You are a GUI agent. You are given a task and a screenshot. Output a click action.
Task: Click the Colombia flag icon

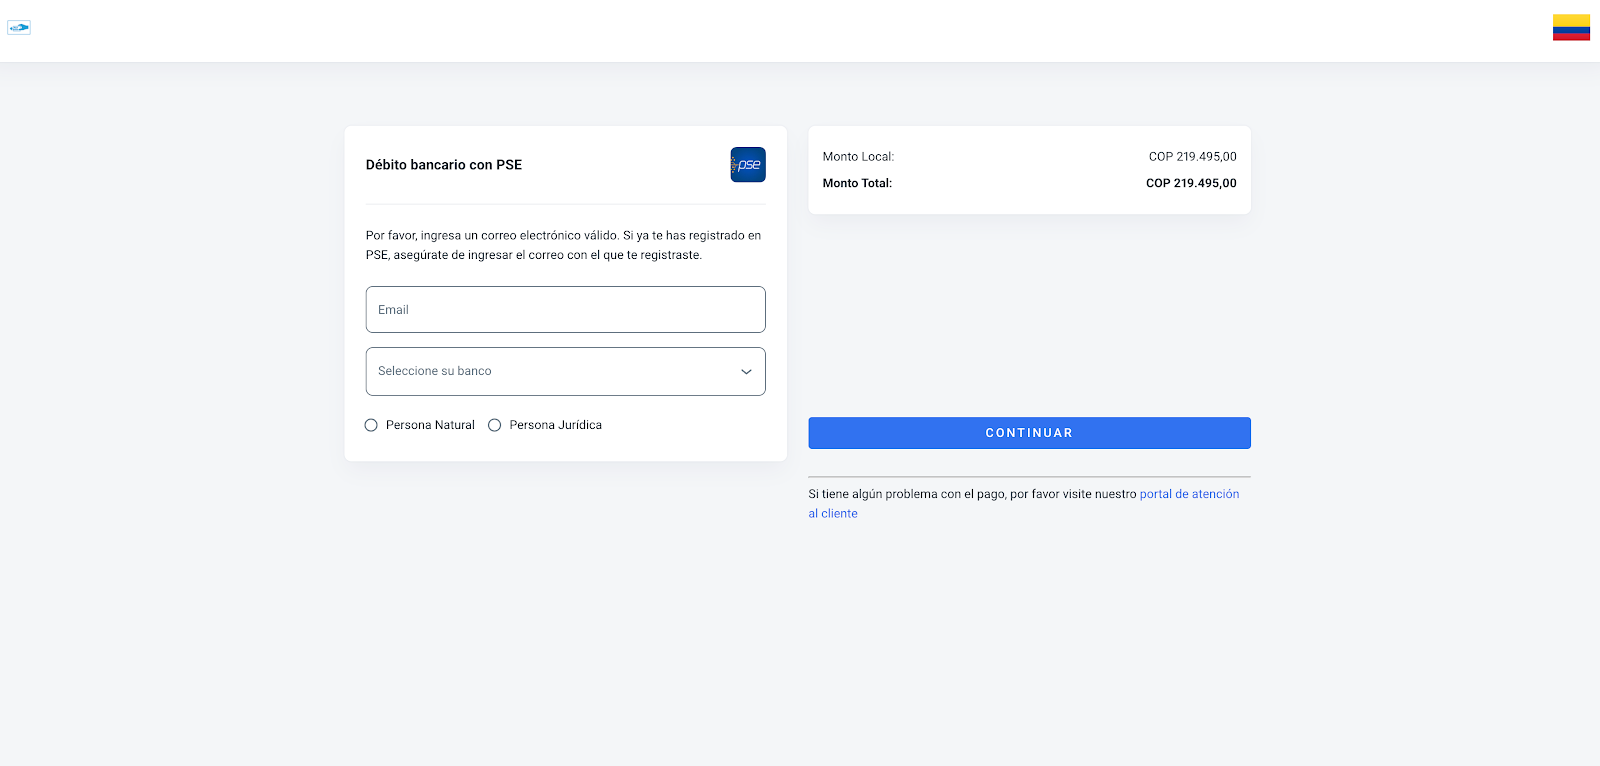(x=1571, y=27)
